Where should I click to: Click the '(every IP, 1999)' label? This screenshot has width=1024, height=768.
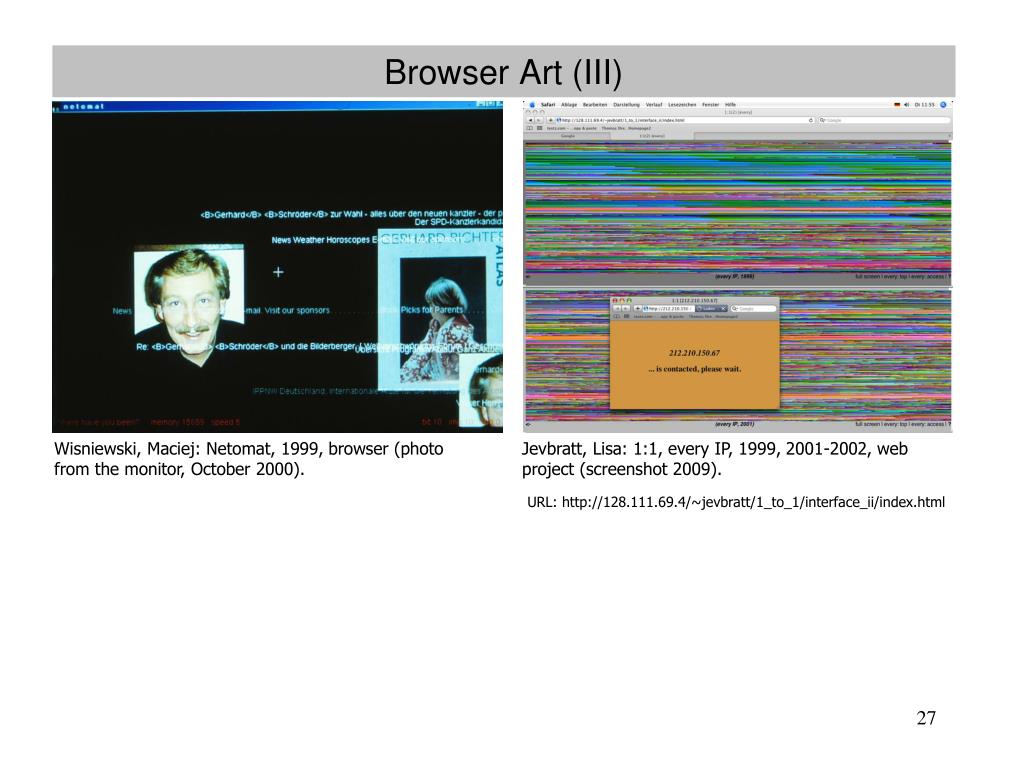735,277
